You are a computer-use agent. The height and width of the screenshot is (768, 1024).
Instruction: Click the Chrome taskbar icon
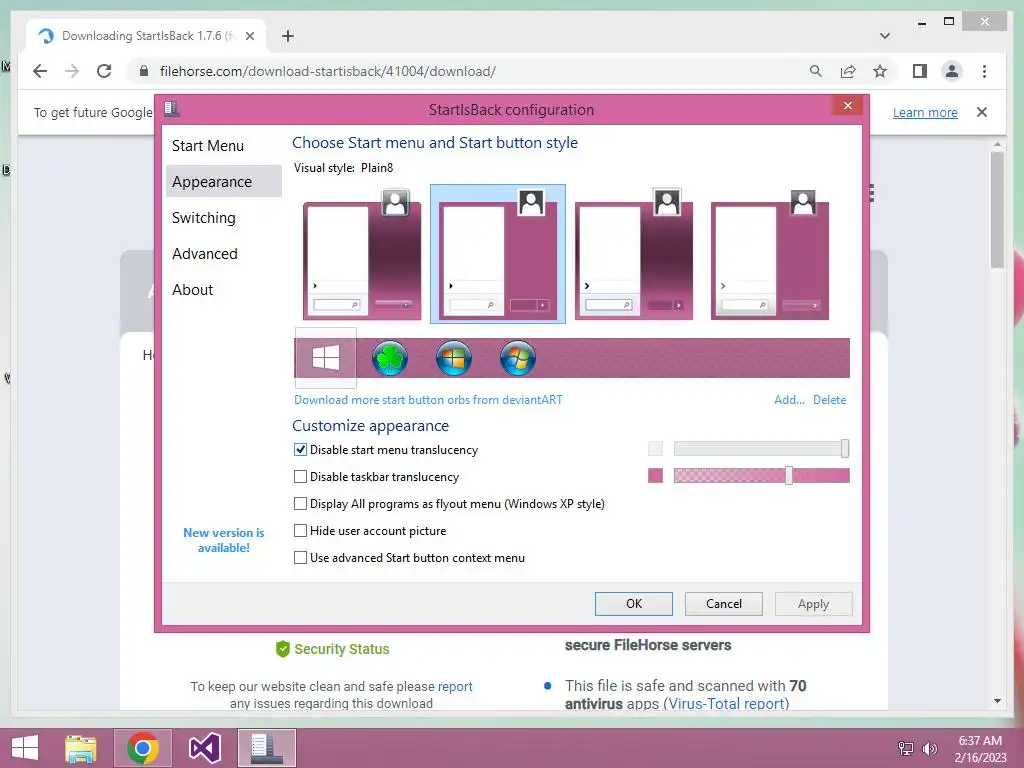point(143,748)
